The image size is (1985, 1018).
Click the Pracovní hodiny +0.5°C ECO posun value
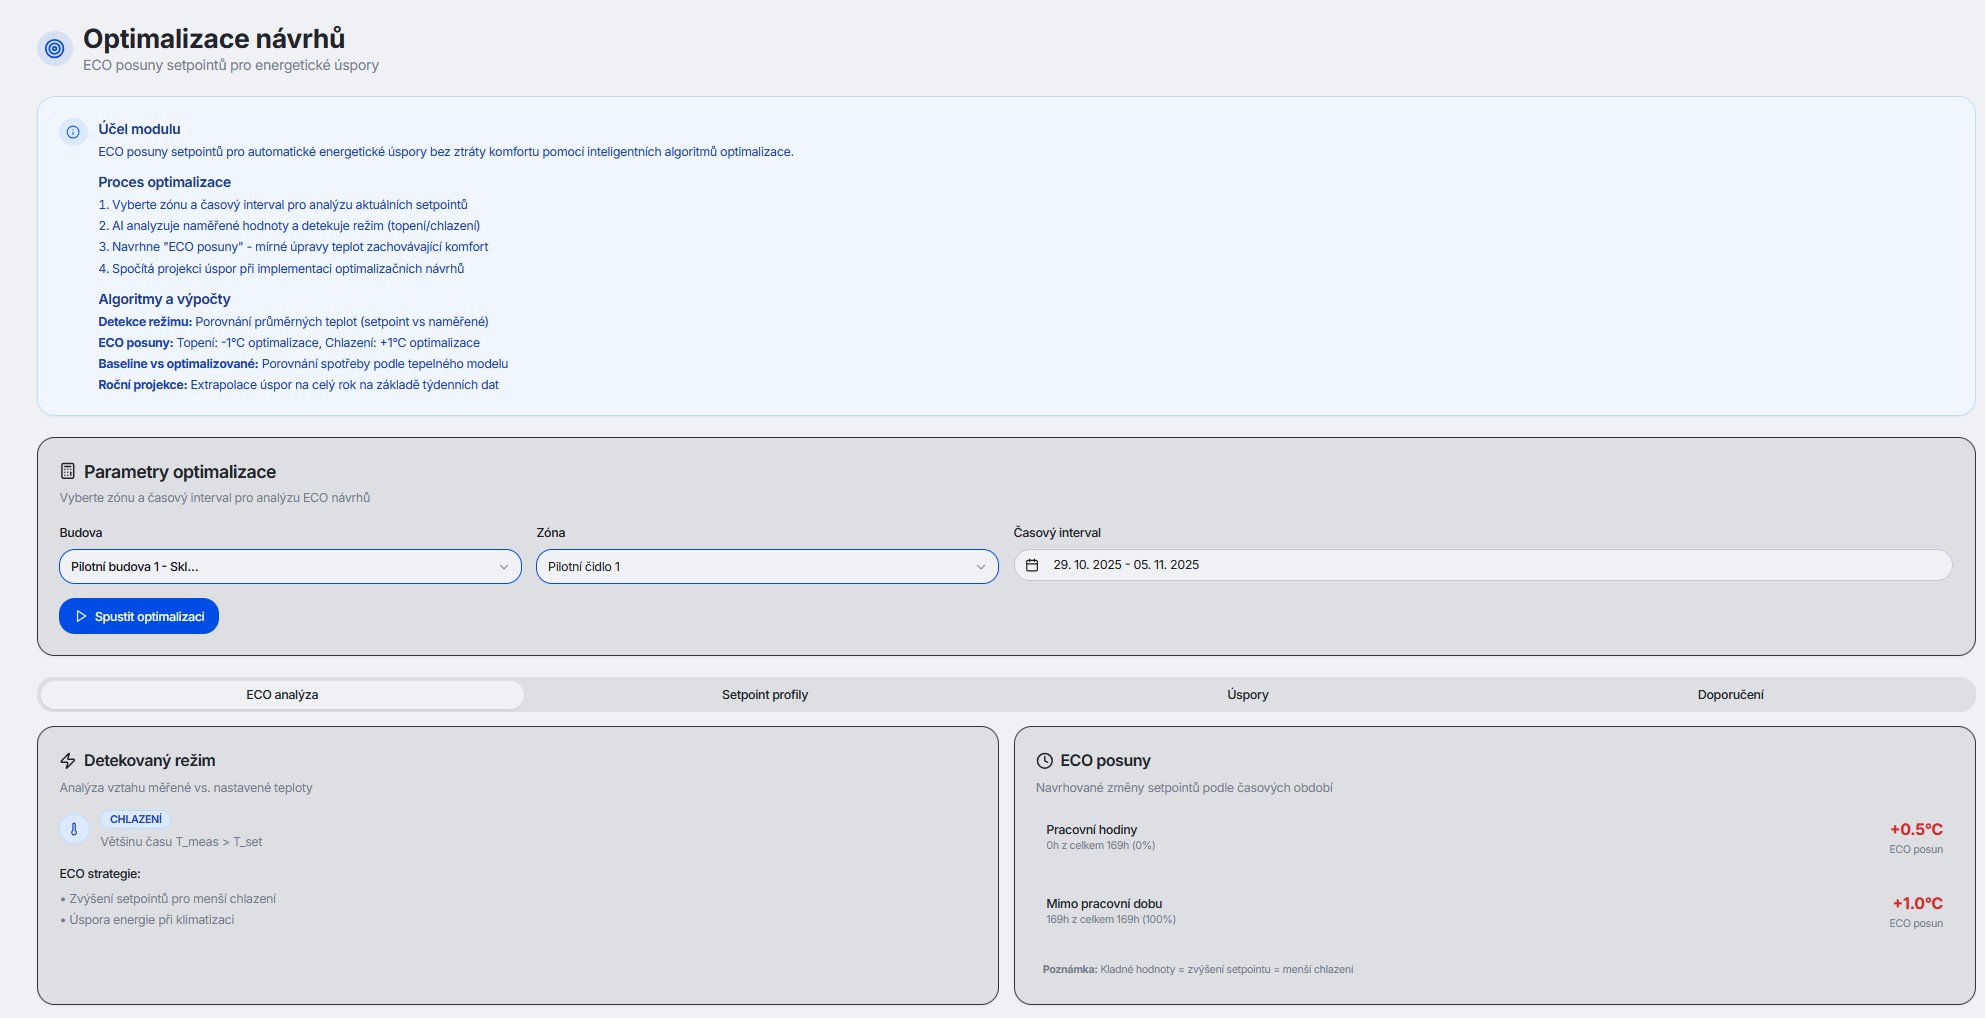click(1915, 829)
